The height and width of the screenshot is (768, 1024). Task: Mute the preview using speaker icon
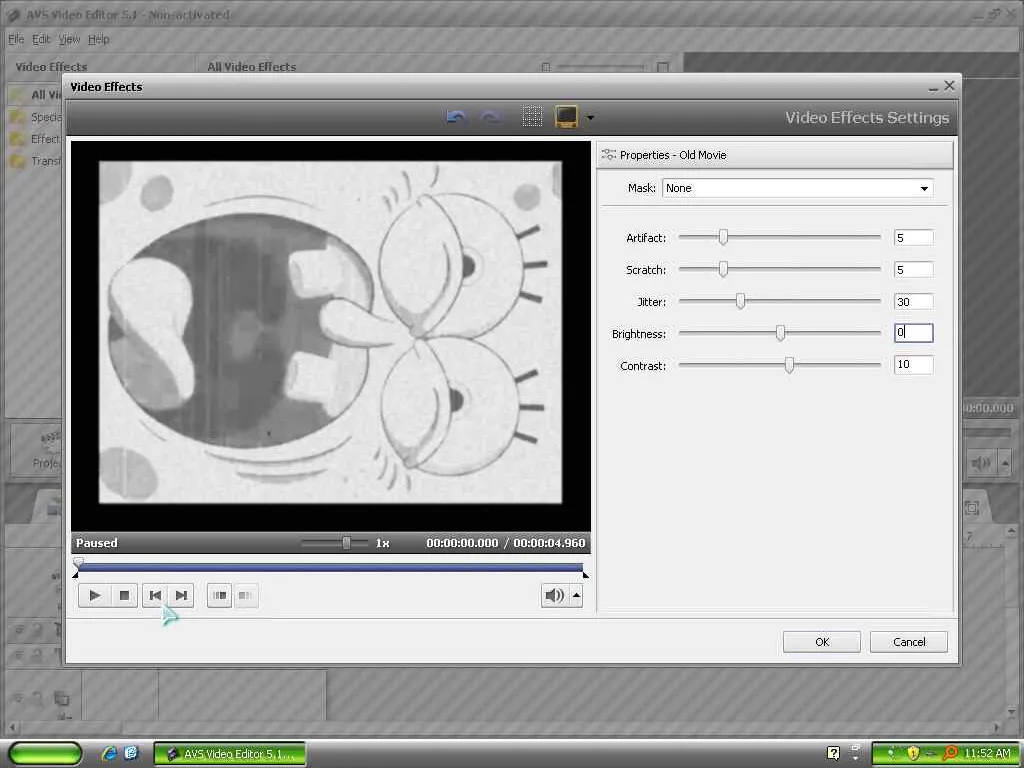(554, 596)
